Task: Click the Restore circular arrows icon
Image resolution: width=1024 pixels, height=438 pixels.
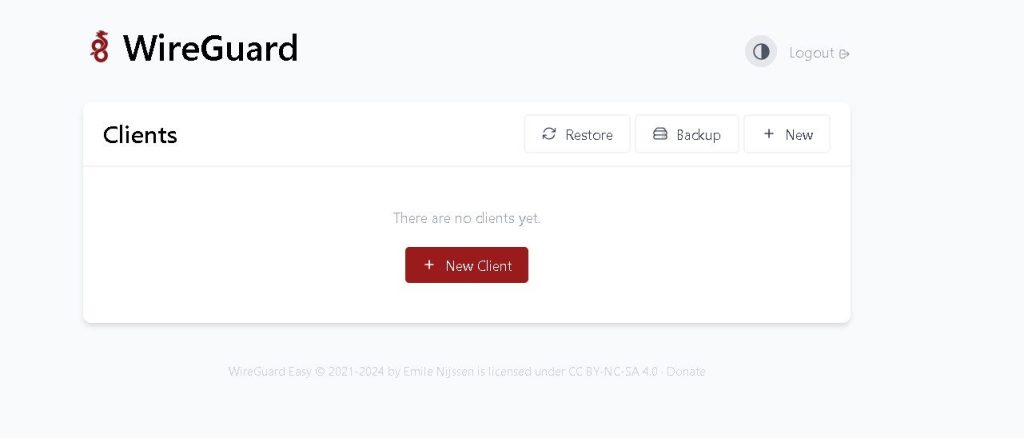Action: [x=549, y=134]
